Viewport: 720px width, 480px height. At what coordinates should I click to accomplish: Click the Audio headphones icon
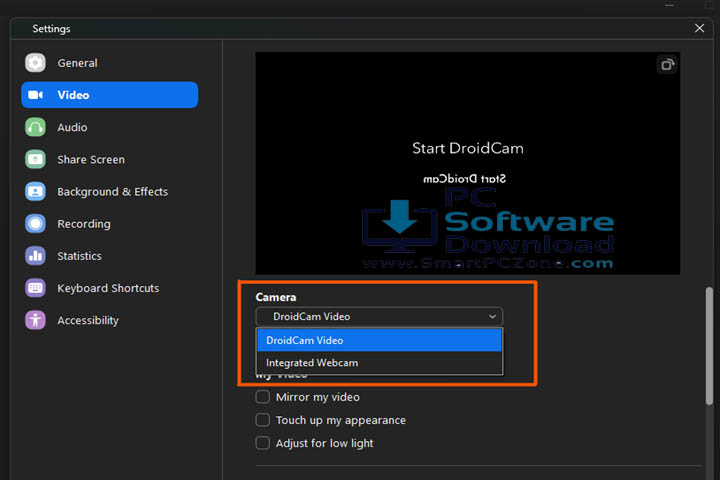point(35,127)
